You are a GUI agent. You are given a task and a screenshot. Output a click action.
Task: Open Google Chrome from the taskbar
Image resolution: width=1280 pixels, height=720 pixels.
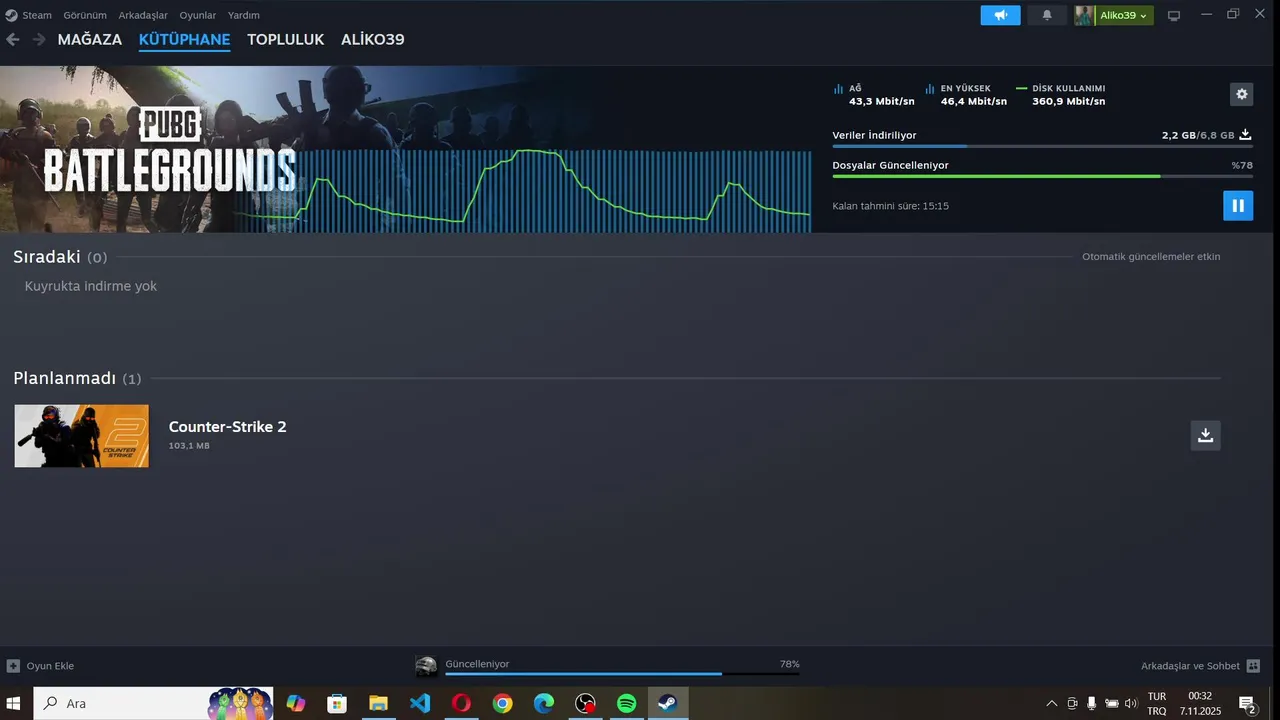[x=502, y=704]
